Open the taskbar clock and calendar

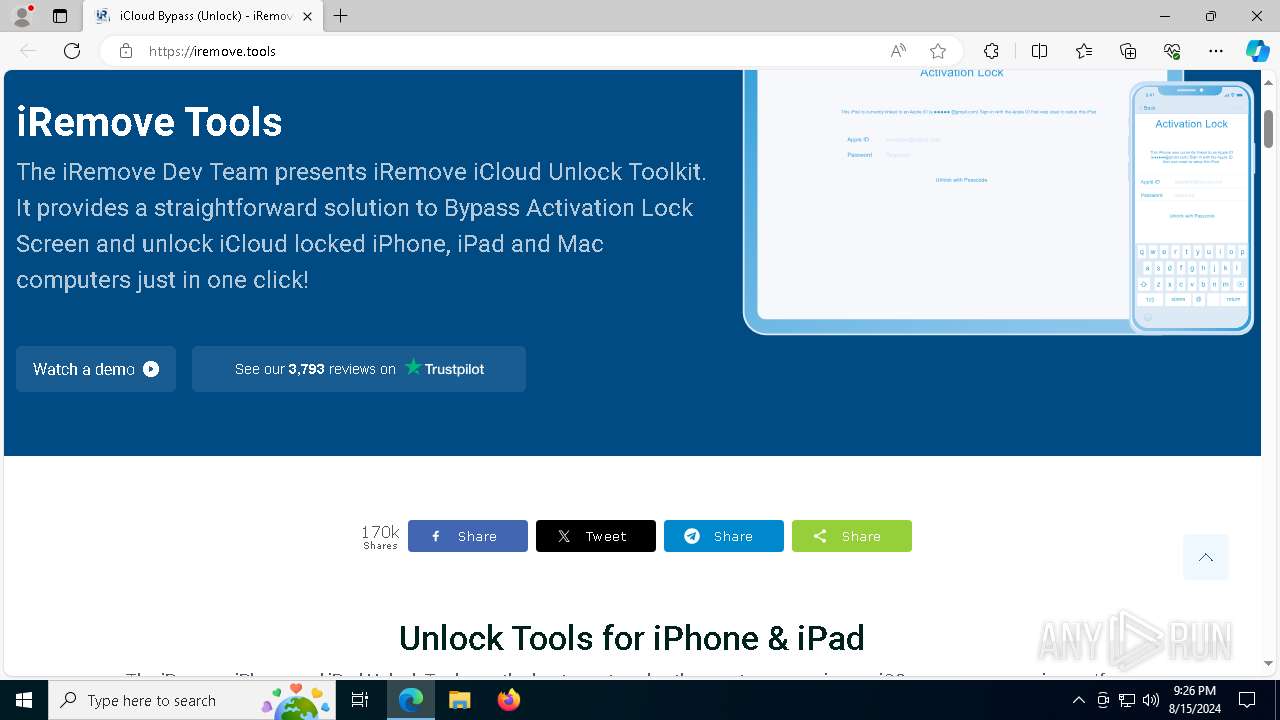(x=1194, y=700)
